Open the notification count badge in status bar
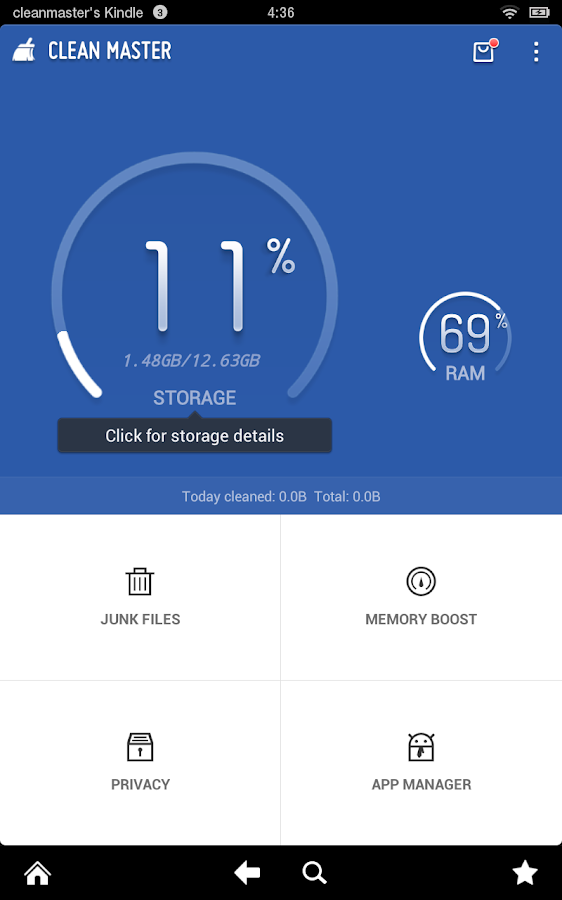562x900 pixels. [x=160, y=12]
